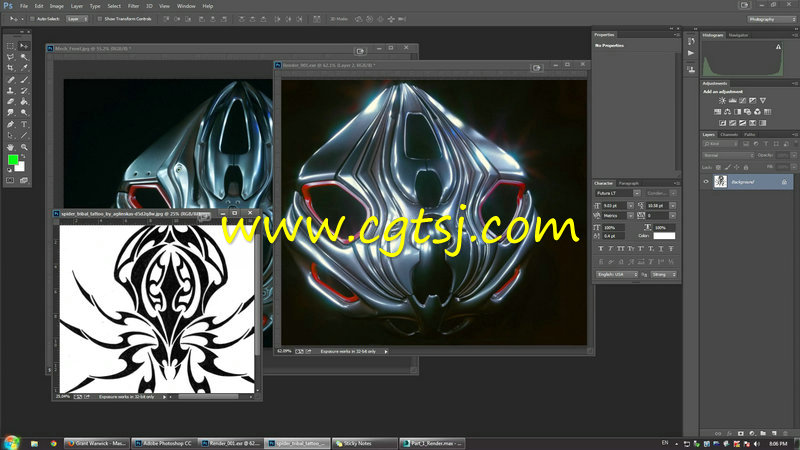
Task: Open the History panel icon
Action: pos(691,41)
